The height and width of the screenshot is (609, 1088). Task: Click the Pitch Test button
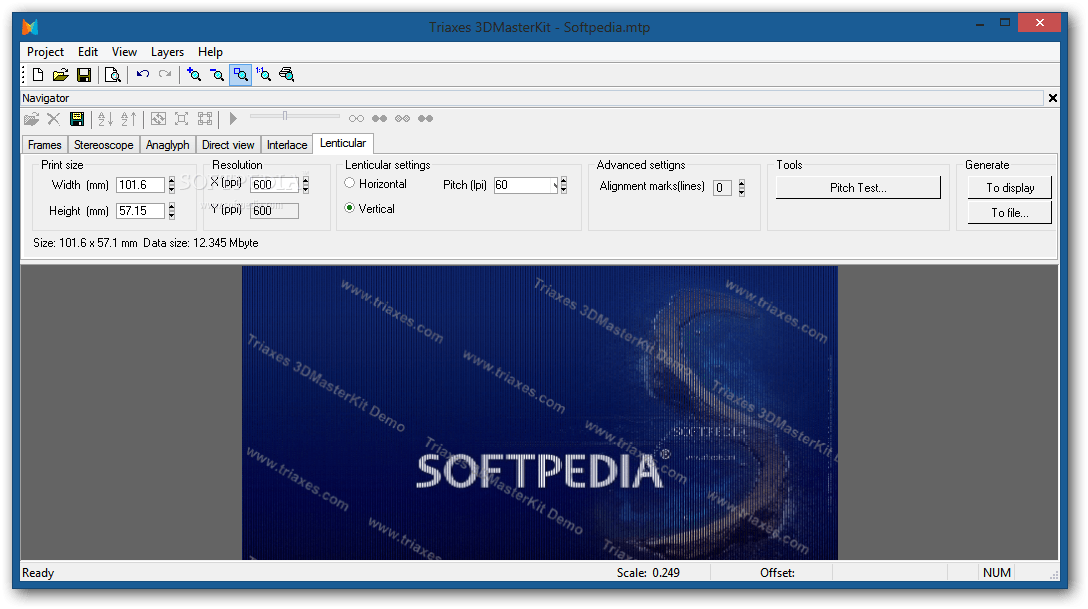point(858,188)
